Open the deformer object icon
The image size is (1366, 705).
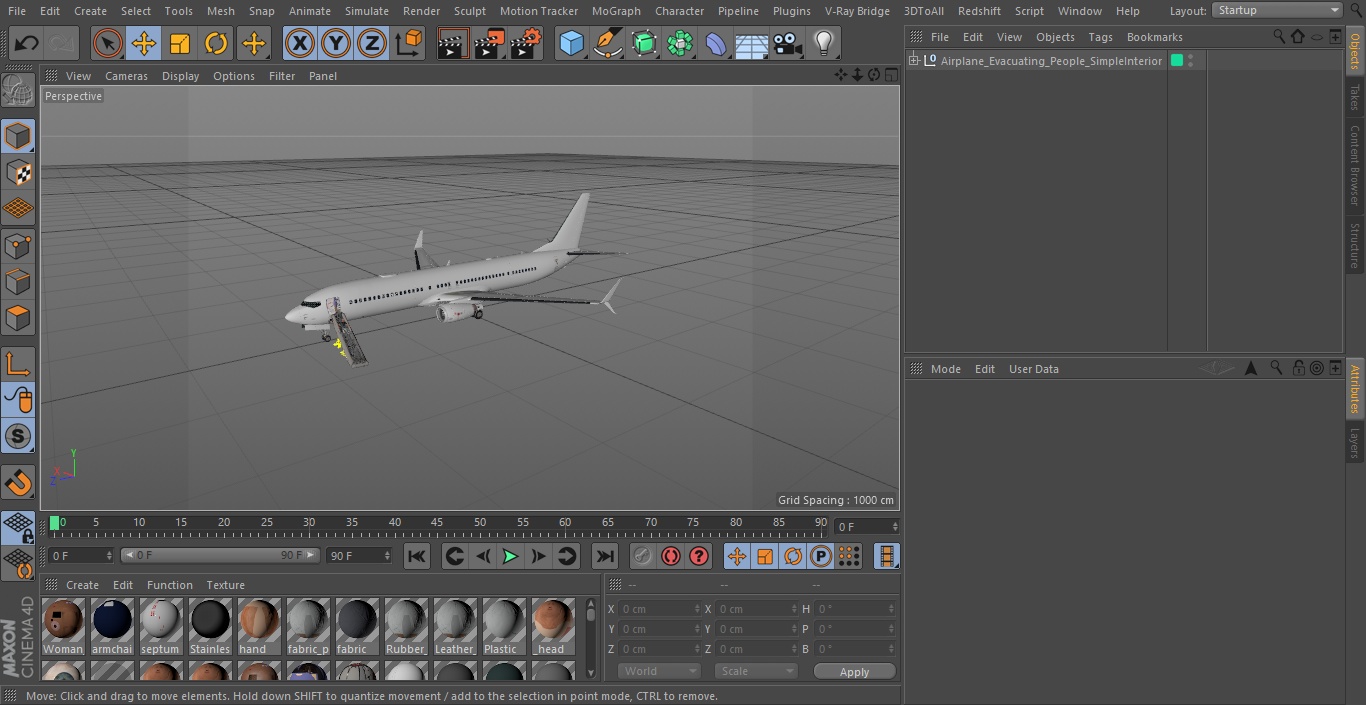tap(716, 43)
